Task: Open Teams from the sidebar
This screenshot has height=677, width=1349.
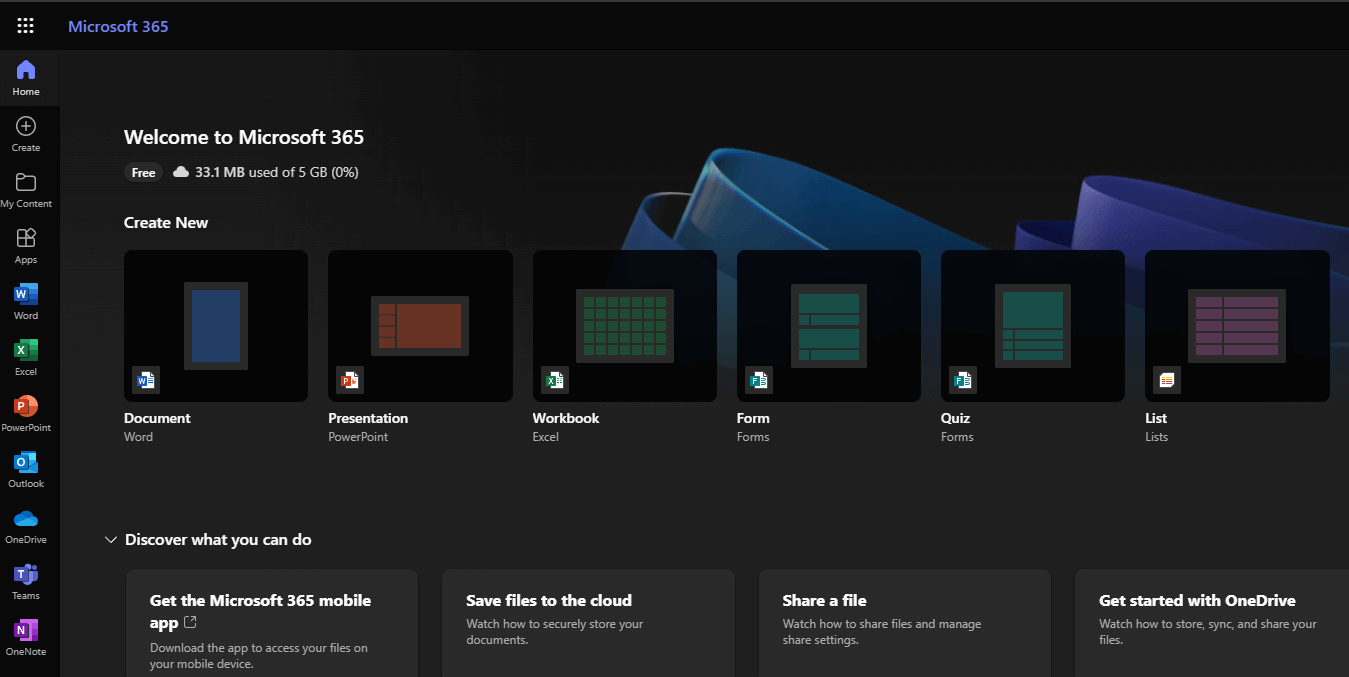Action: point(25,583)
